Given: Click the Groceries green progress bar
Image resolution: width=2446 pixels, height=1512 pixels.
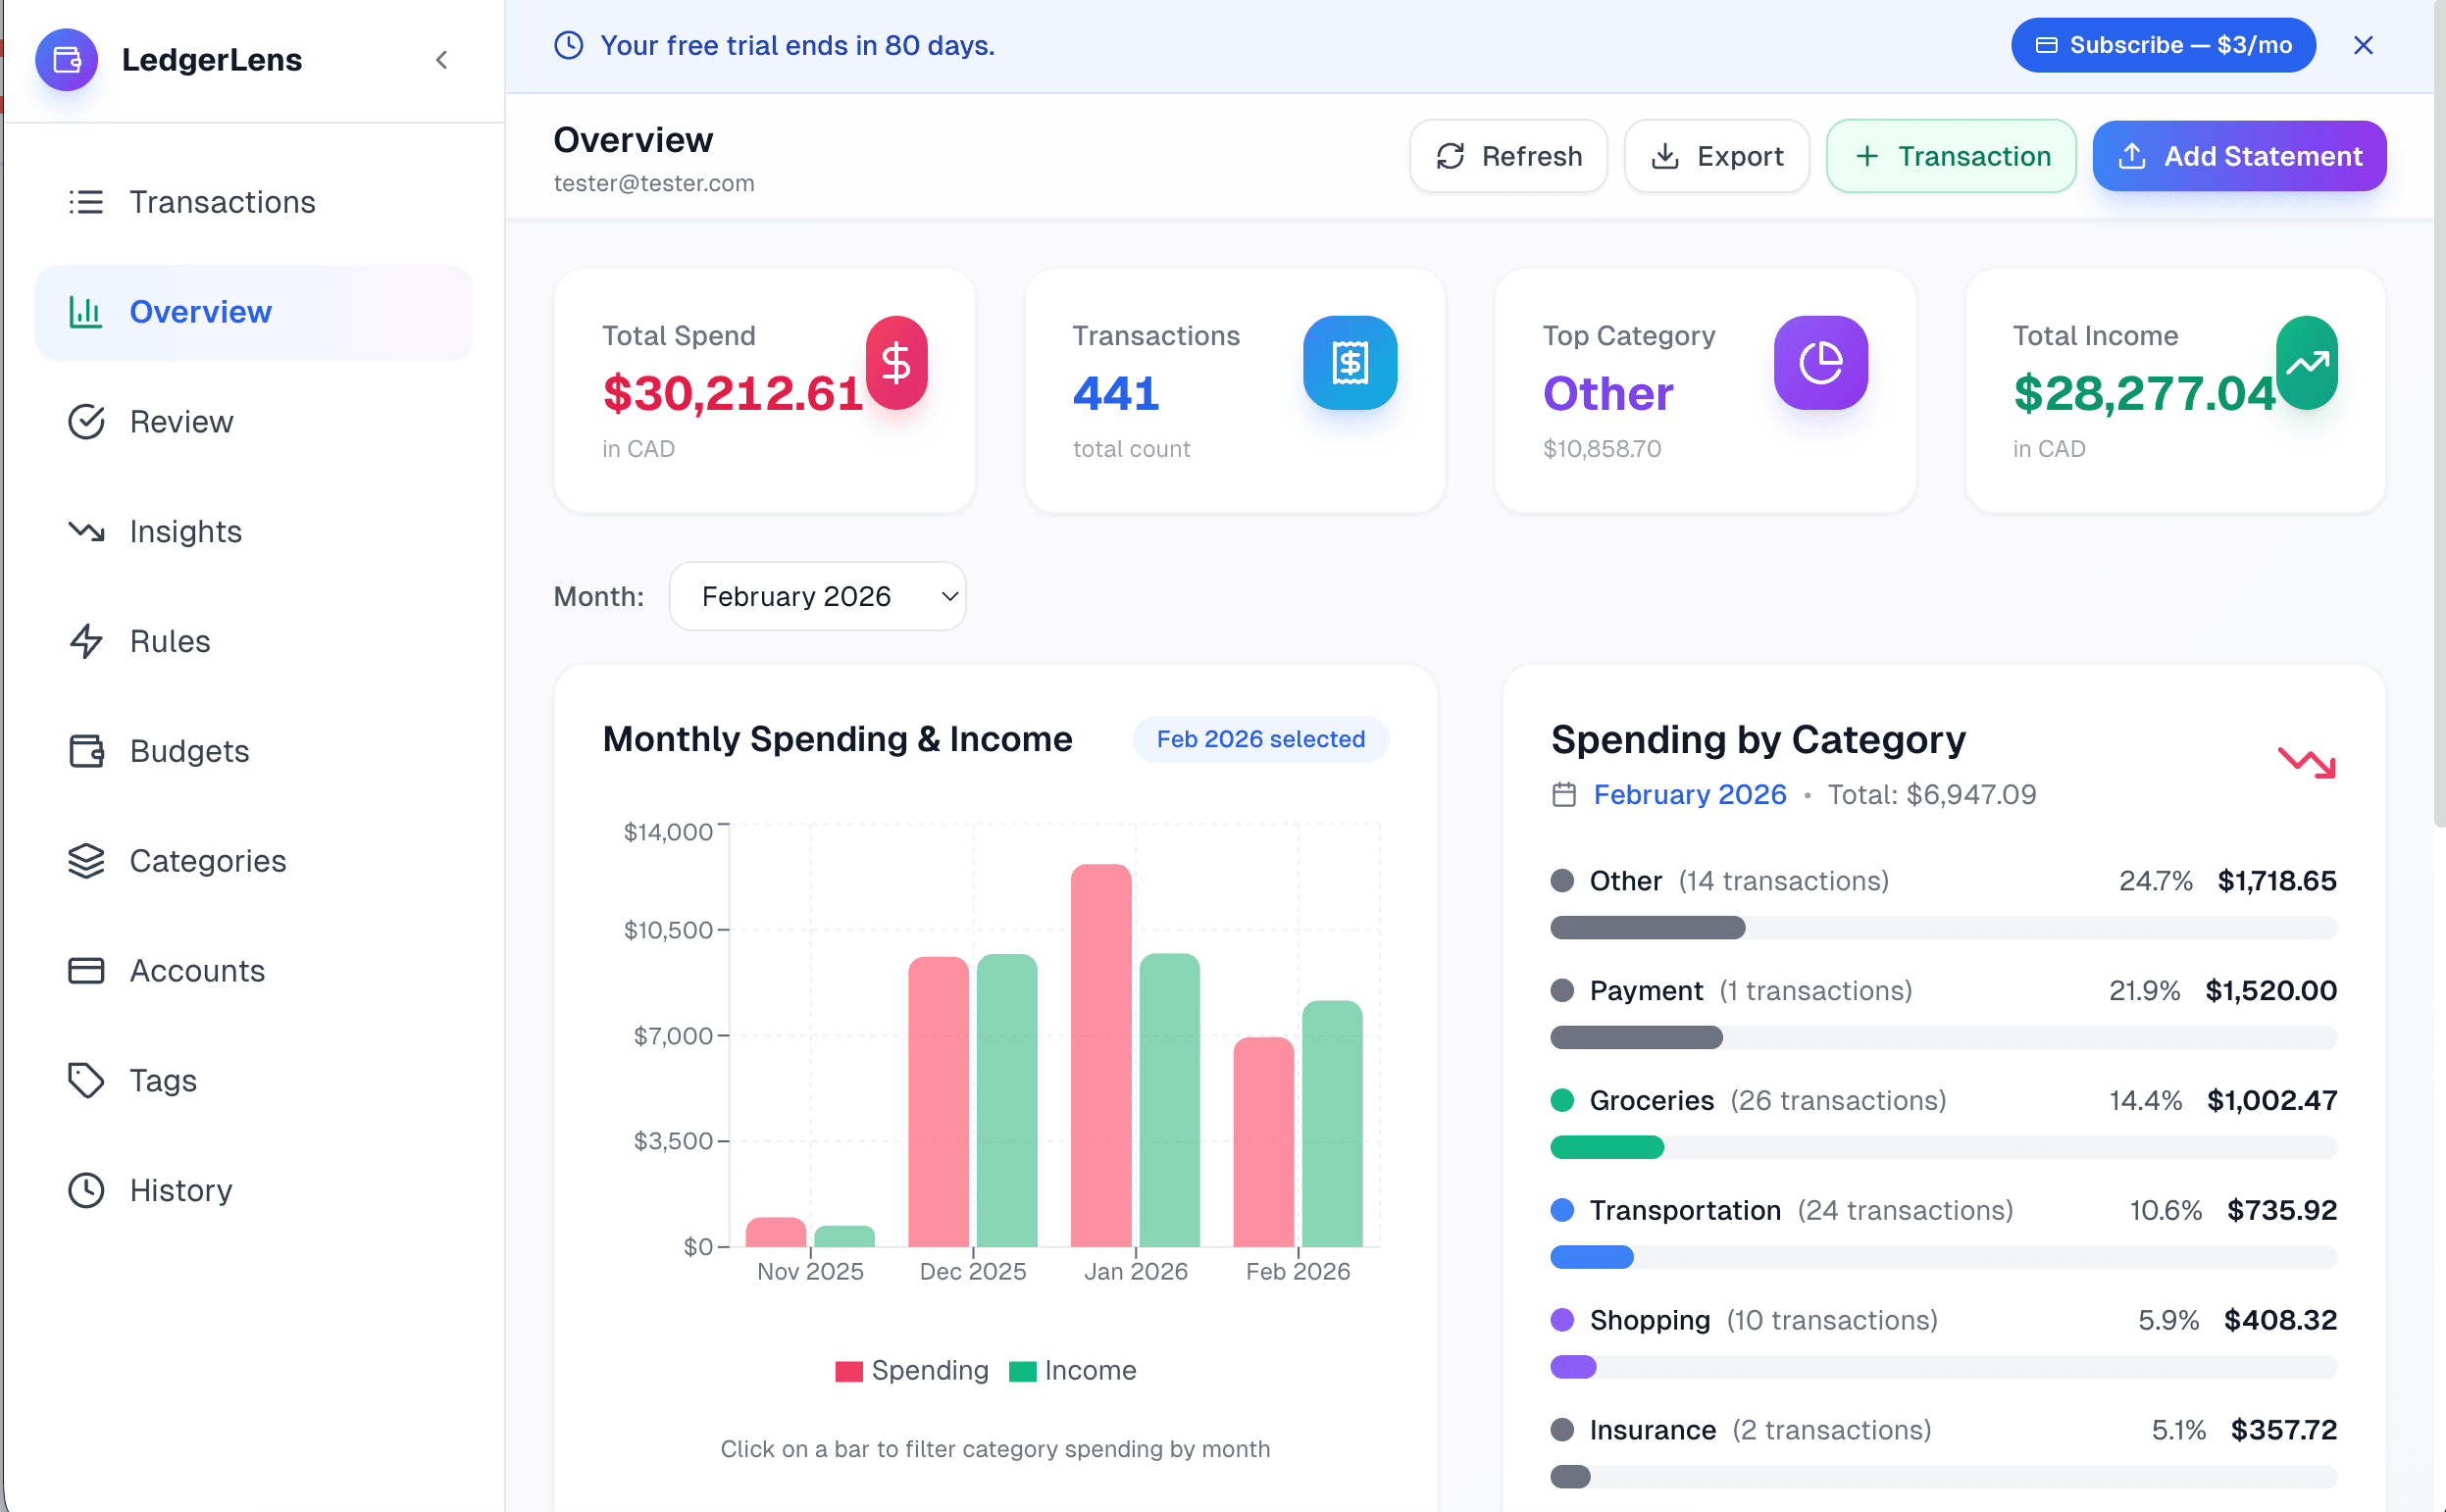Looking at the screenshot, I should [x=1607, y=1147].
